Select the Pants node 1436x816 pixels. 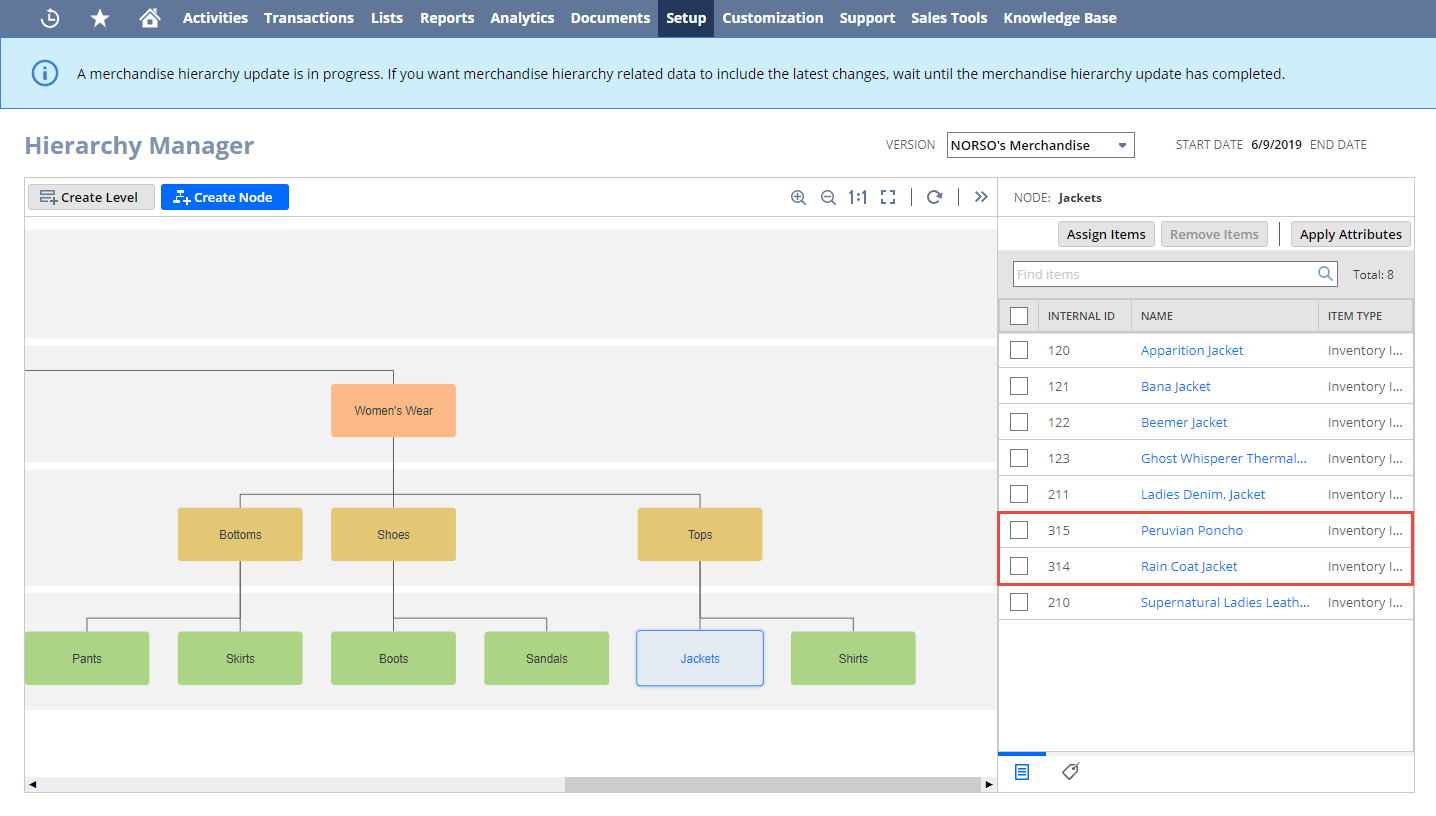coord(87,658)
